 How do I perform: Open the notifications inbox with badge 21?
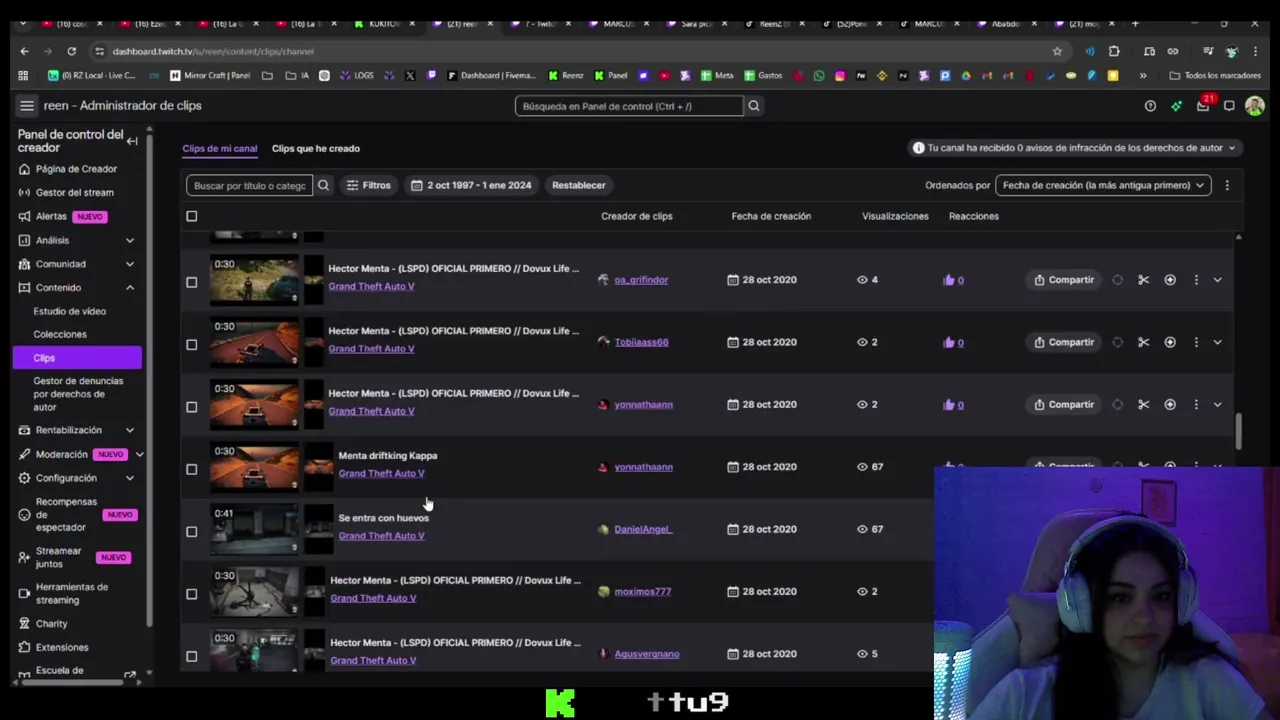(1203, 106)
